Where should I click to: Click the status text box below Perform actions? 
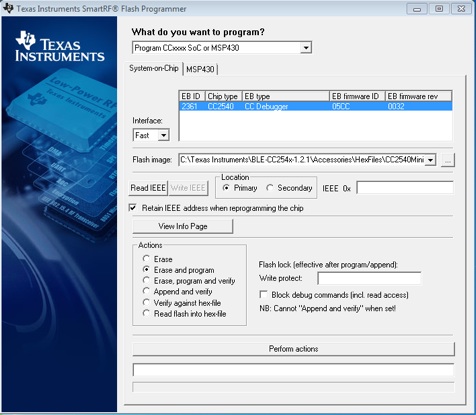293,370
